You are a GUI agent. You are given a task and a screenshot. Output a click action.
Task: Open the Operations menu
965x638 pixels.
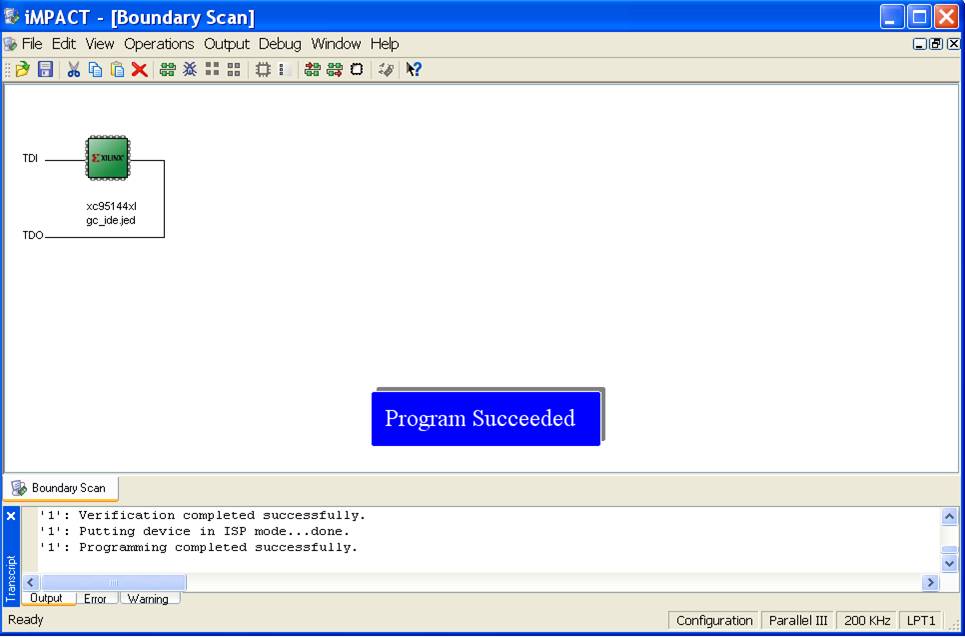point(159,44)
